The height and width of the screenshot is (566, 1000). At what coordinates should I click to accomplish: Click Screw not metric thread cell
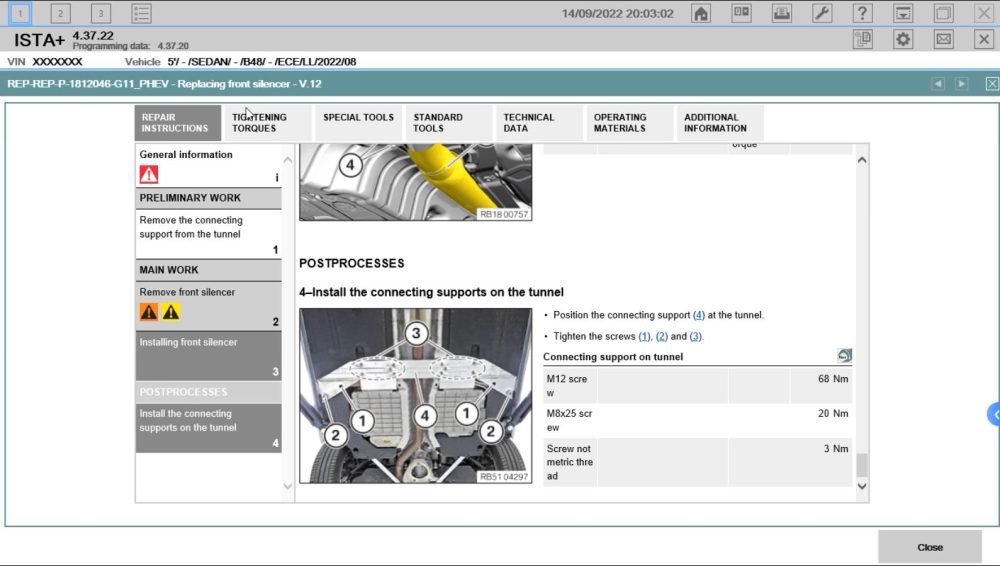tap(570, 463)
